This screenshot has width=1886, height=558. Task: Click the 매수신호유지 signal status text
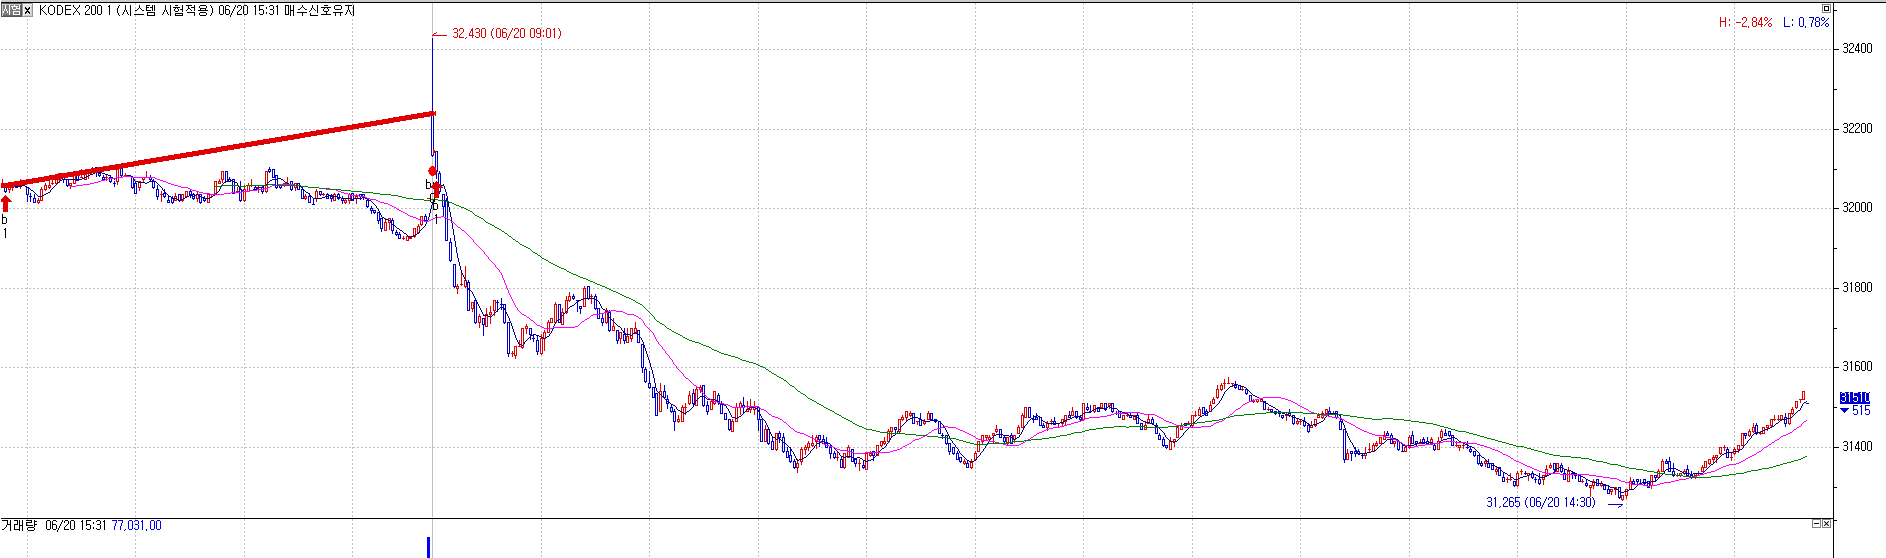[319, 10]
